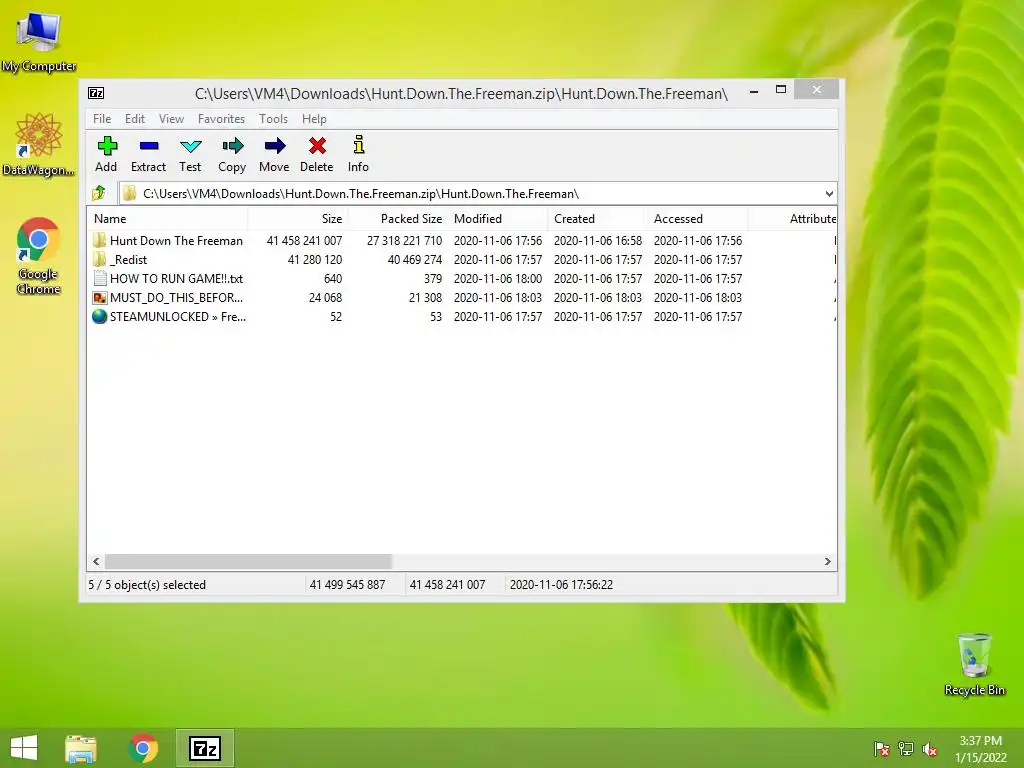Viewport: 1024px width, 768px height.
Task: Click the 7-Zip taskbar button
Action: pos(204,748)
